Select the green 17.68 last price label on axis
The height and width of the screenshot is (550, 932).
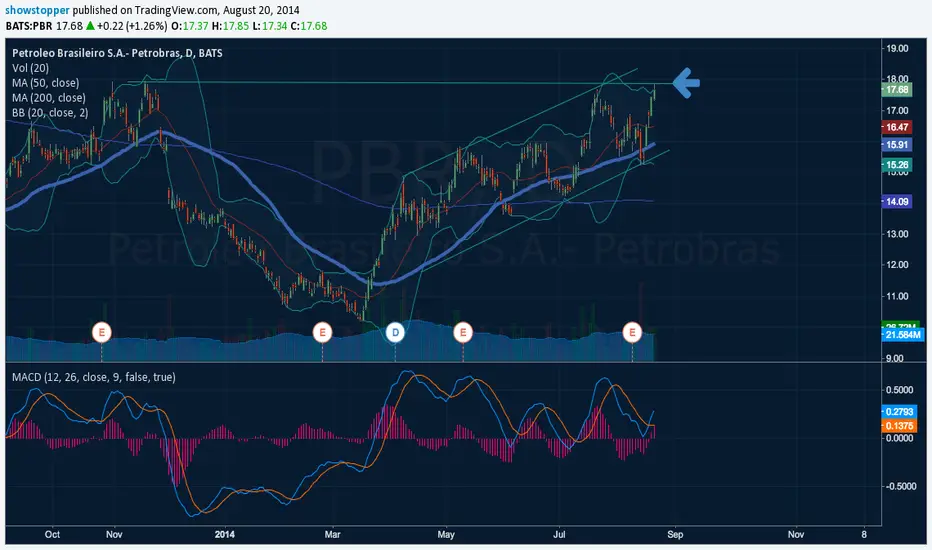[897, 90]
